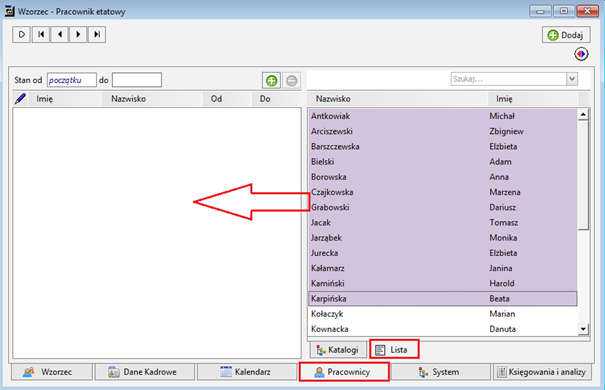Select the Czajkowska row
This screenshot has height=390, width=605.
click(x=443, y=192)
